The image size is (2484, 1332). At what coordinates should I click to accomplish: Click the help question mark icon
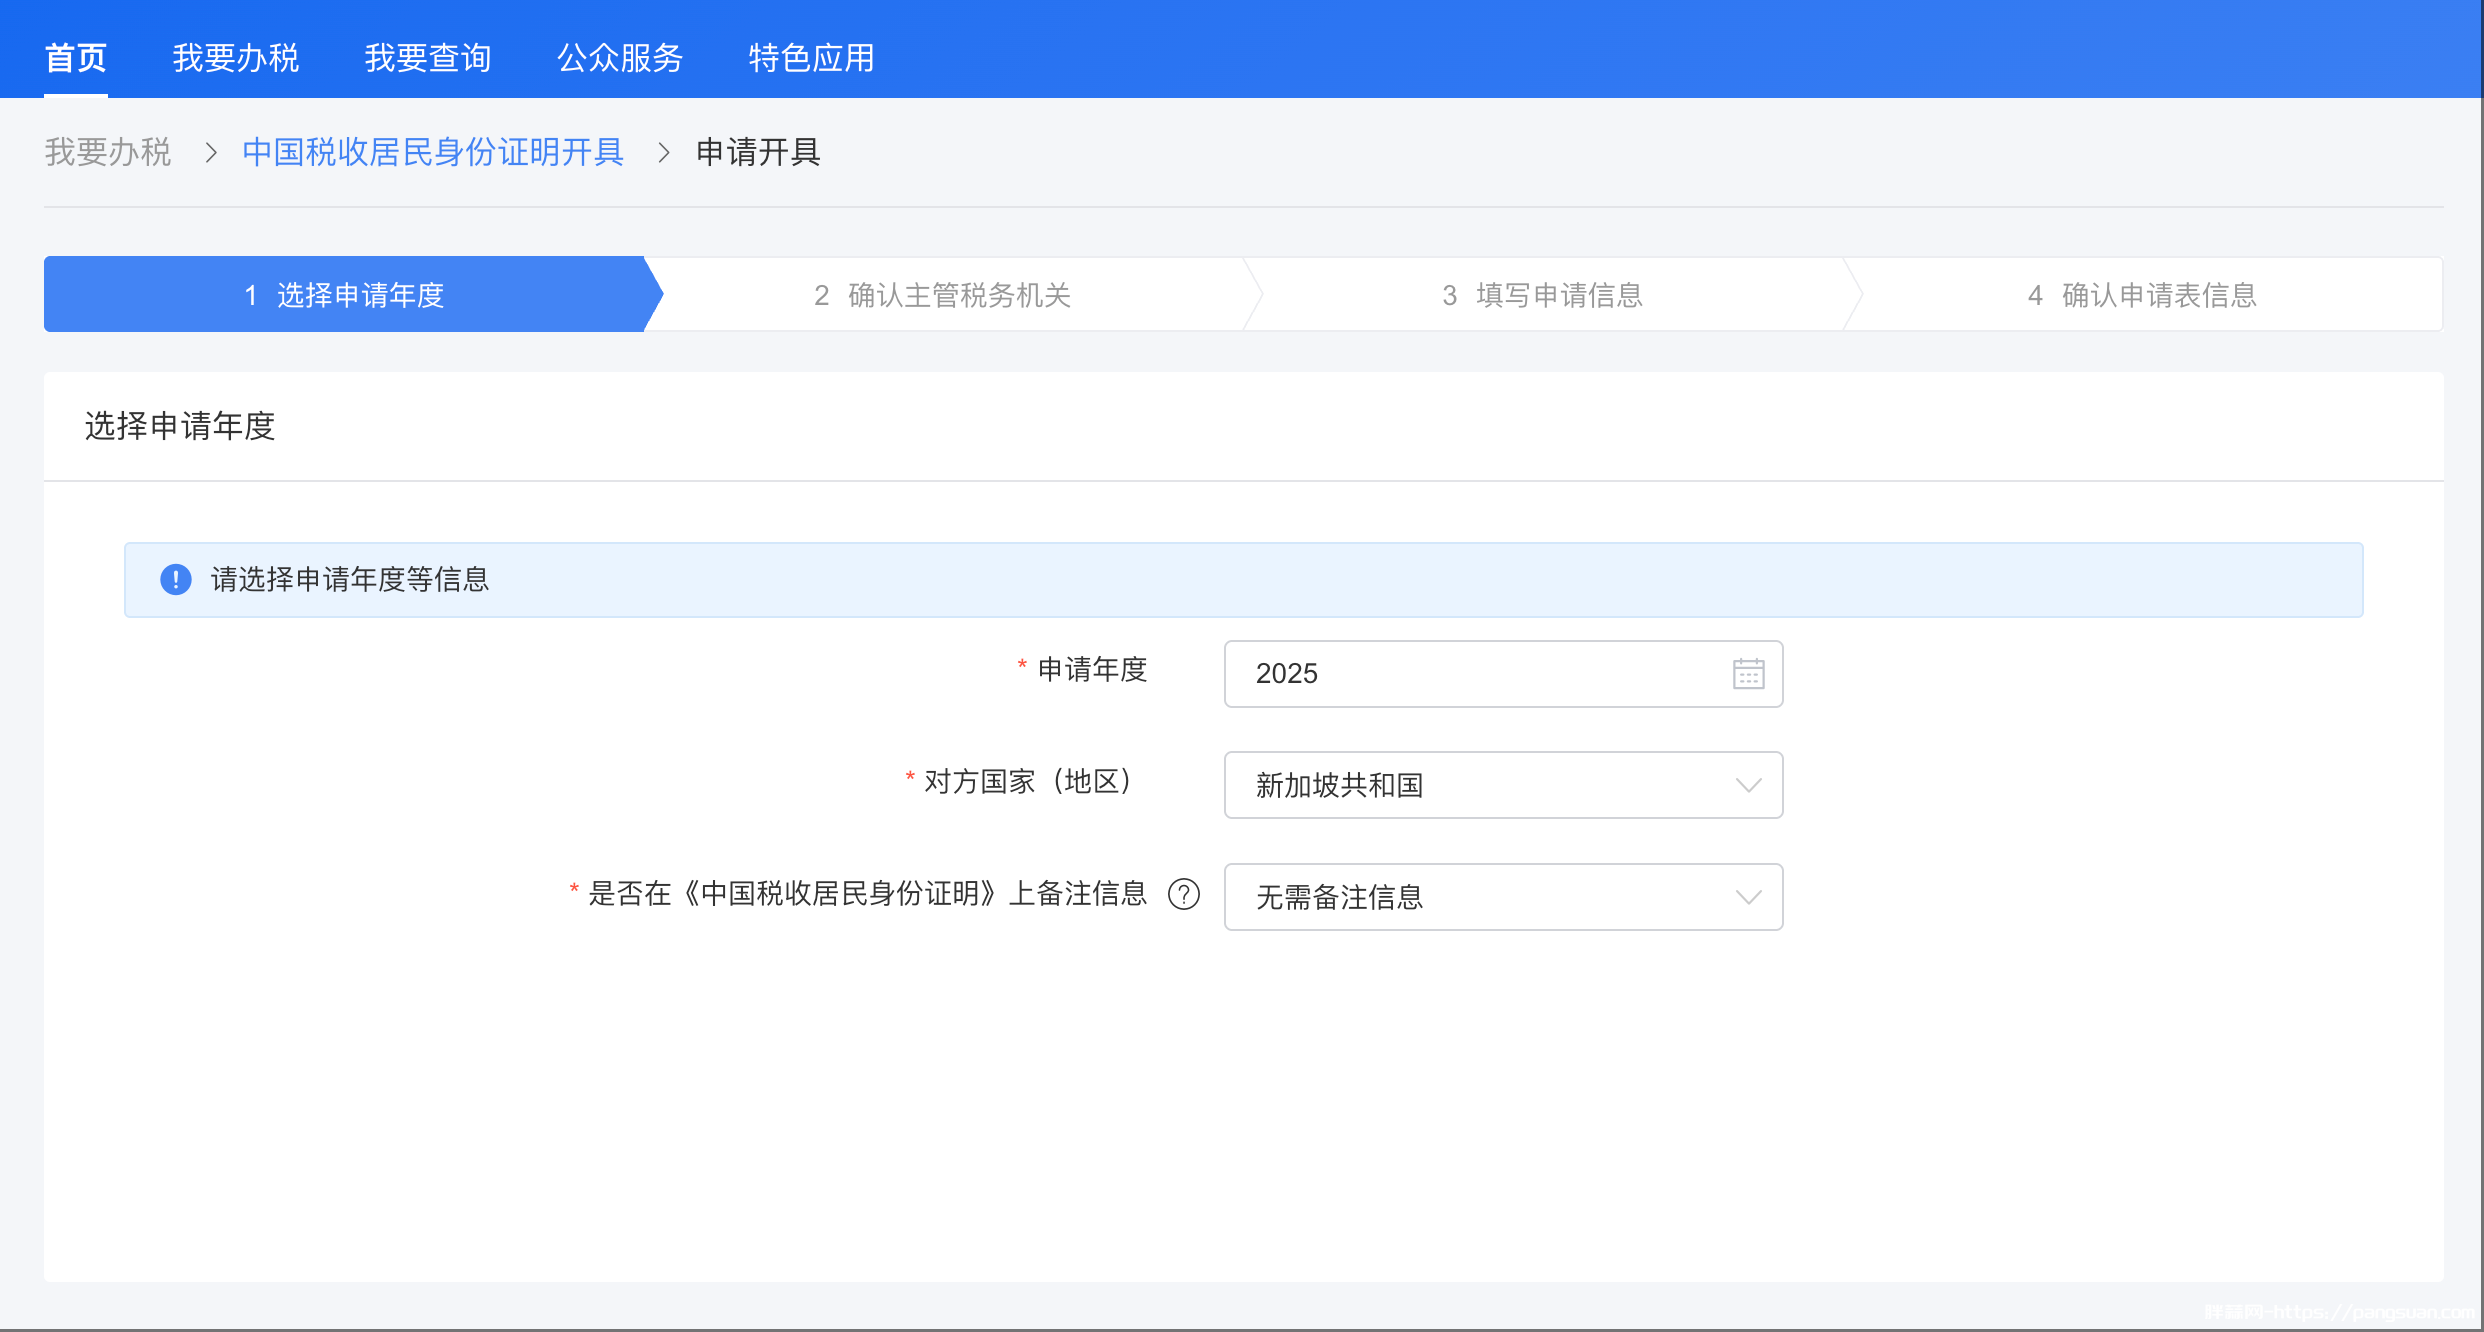click(x=1184, y=894)
